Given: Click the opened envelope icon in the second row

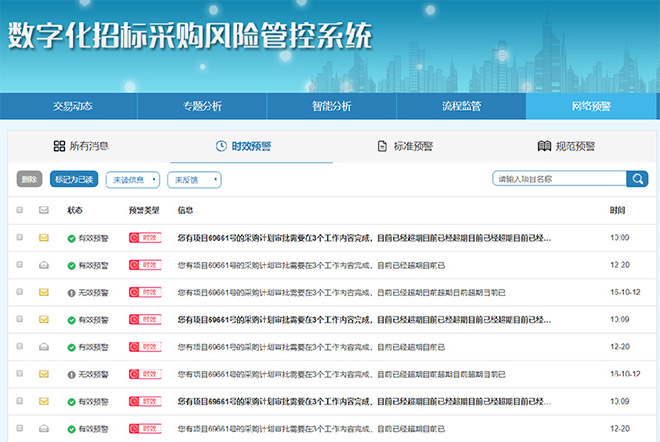Looking at the screenshot, I should 44,265.
